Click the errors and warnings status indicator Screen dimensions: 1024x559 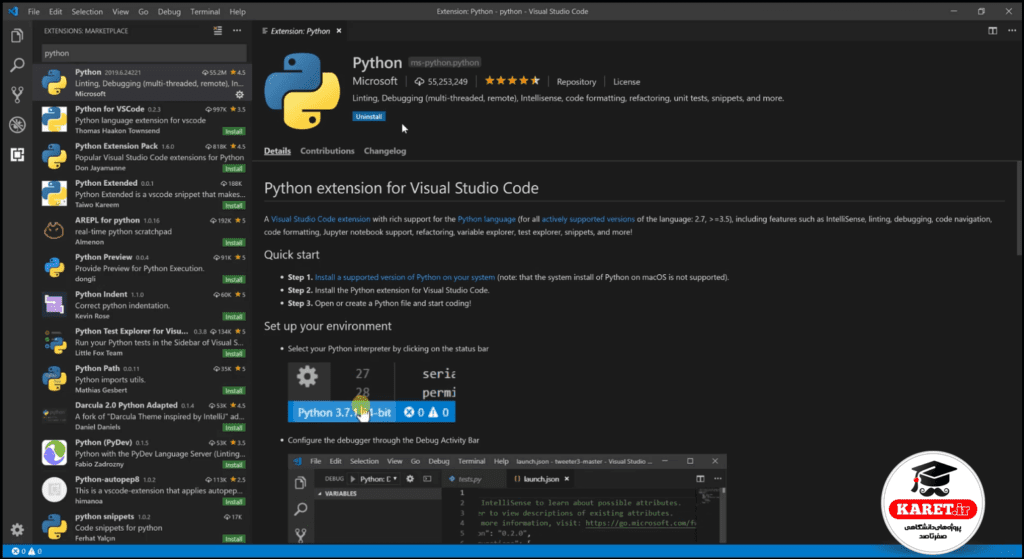point(26,551)
